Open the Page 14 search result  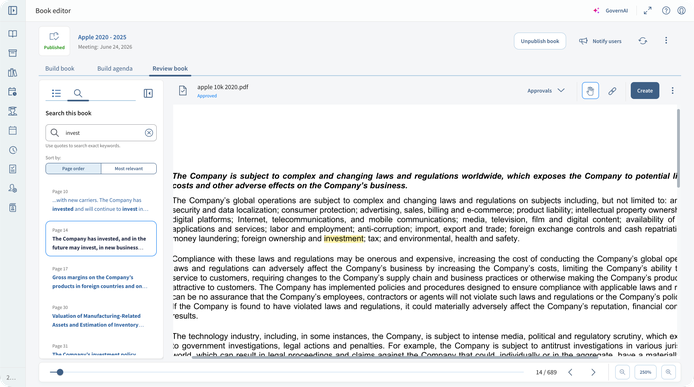[101, 239]
